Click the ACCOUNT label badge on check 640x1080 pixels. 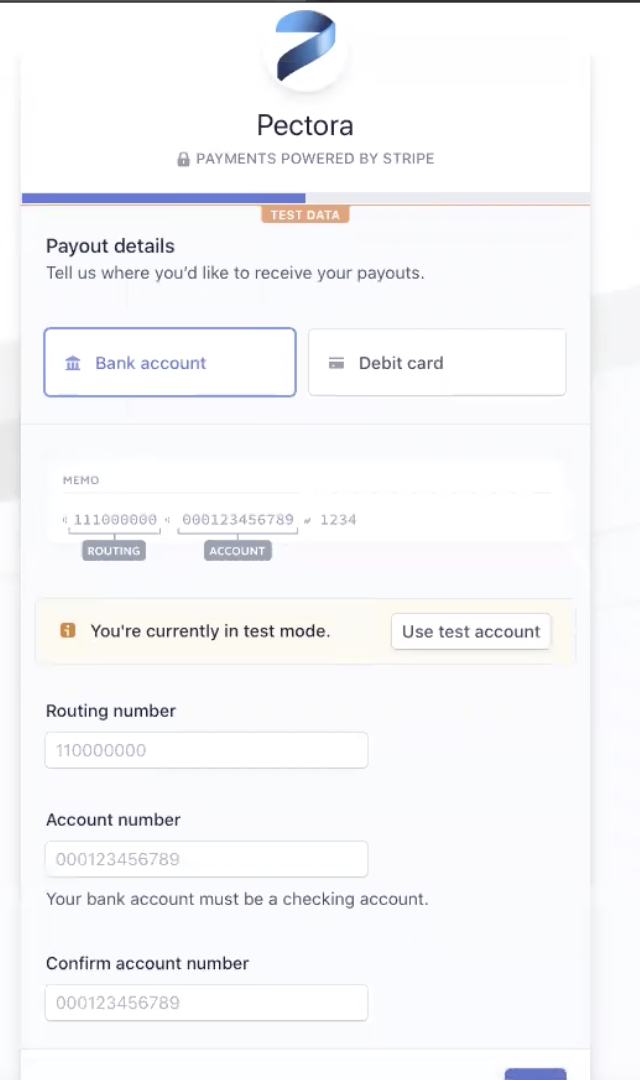click(x=238, y=550)
